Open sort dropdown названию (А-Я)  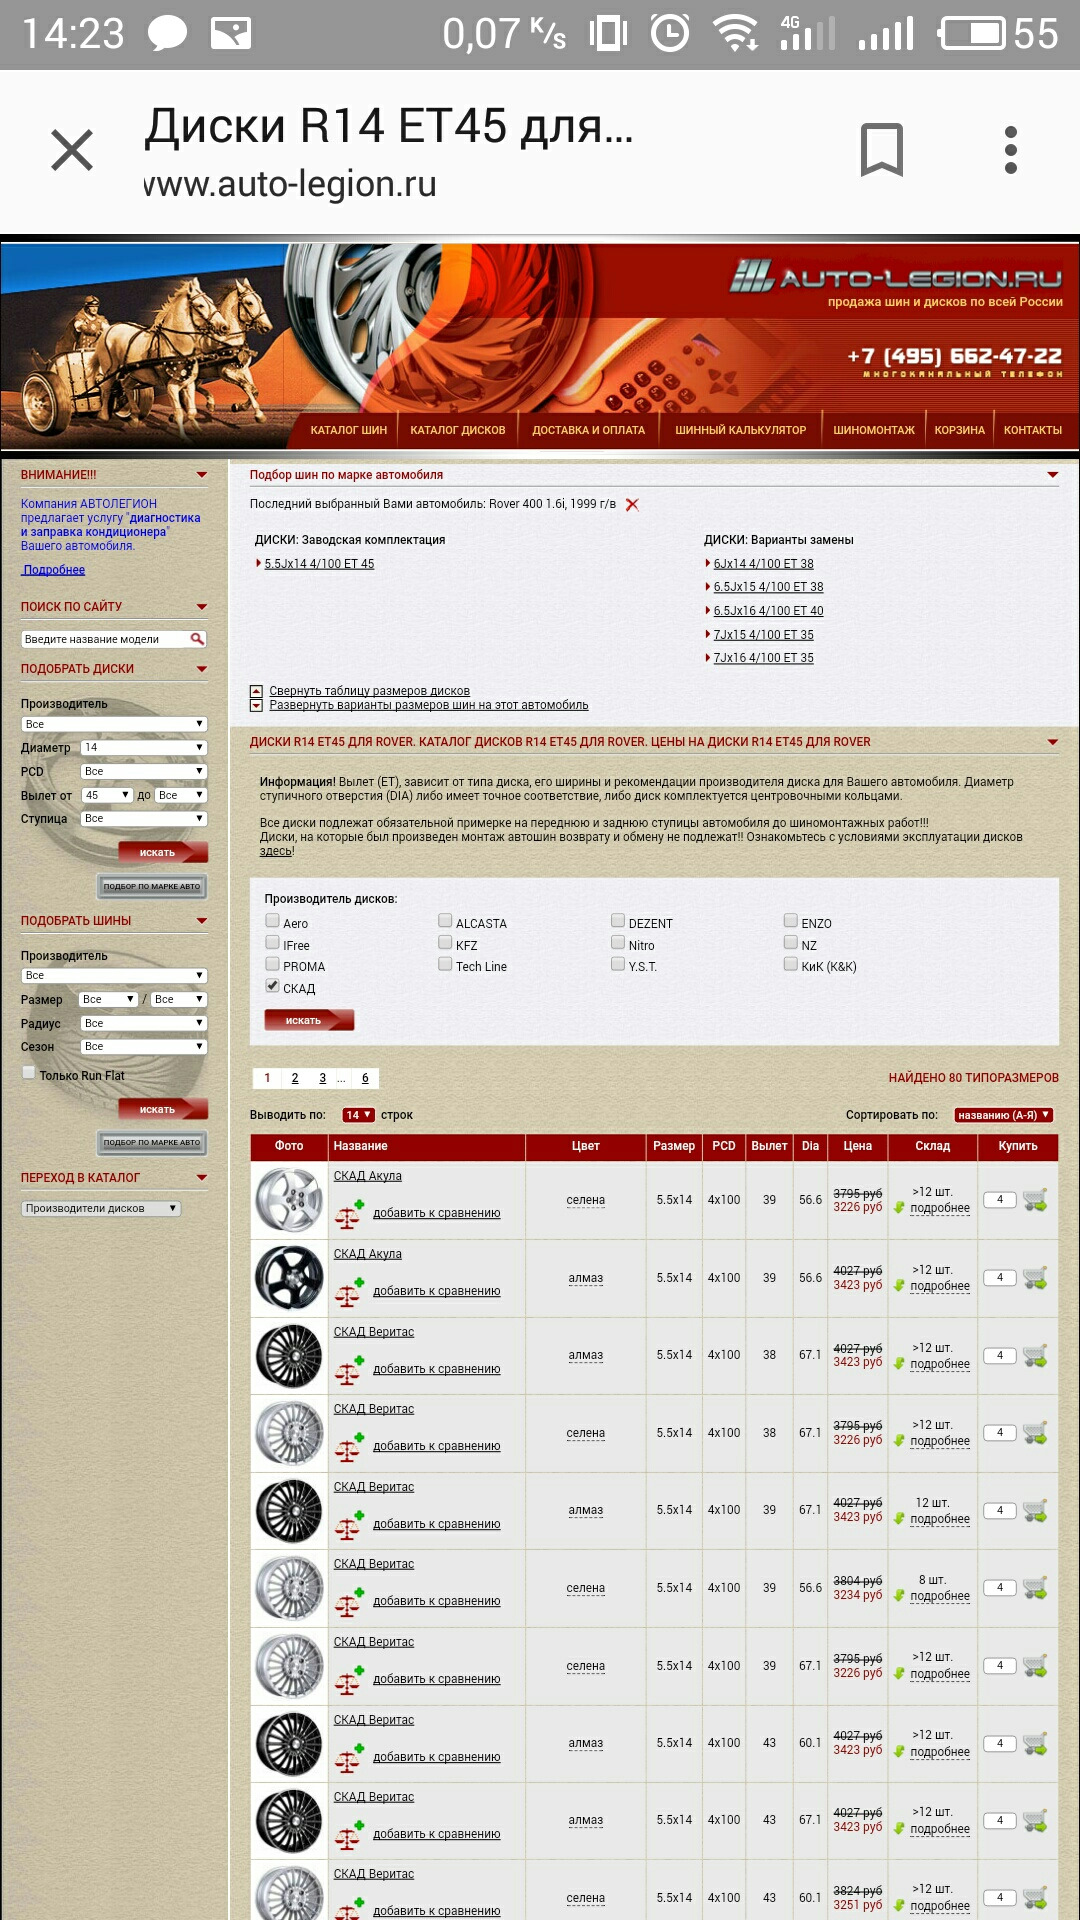1003,1115
